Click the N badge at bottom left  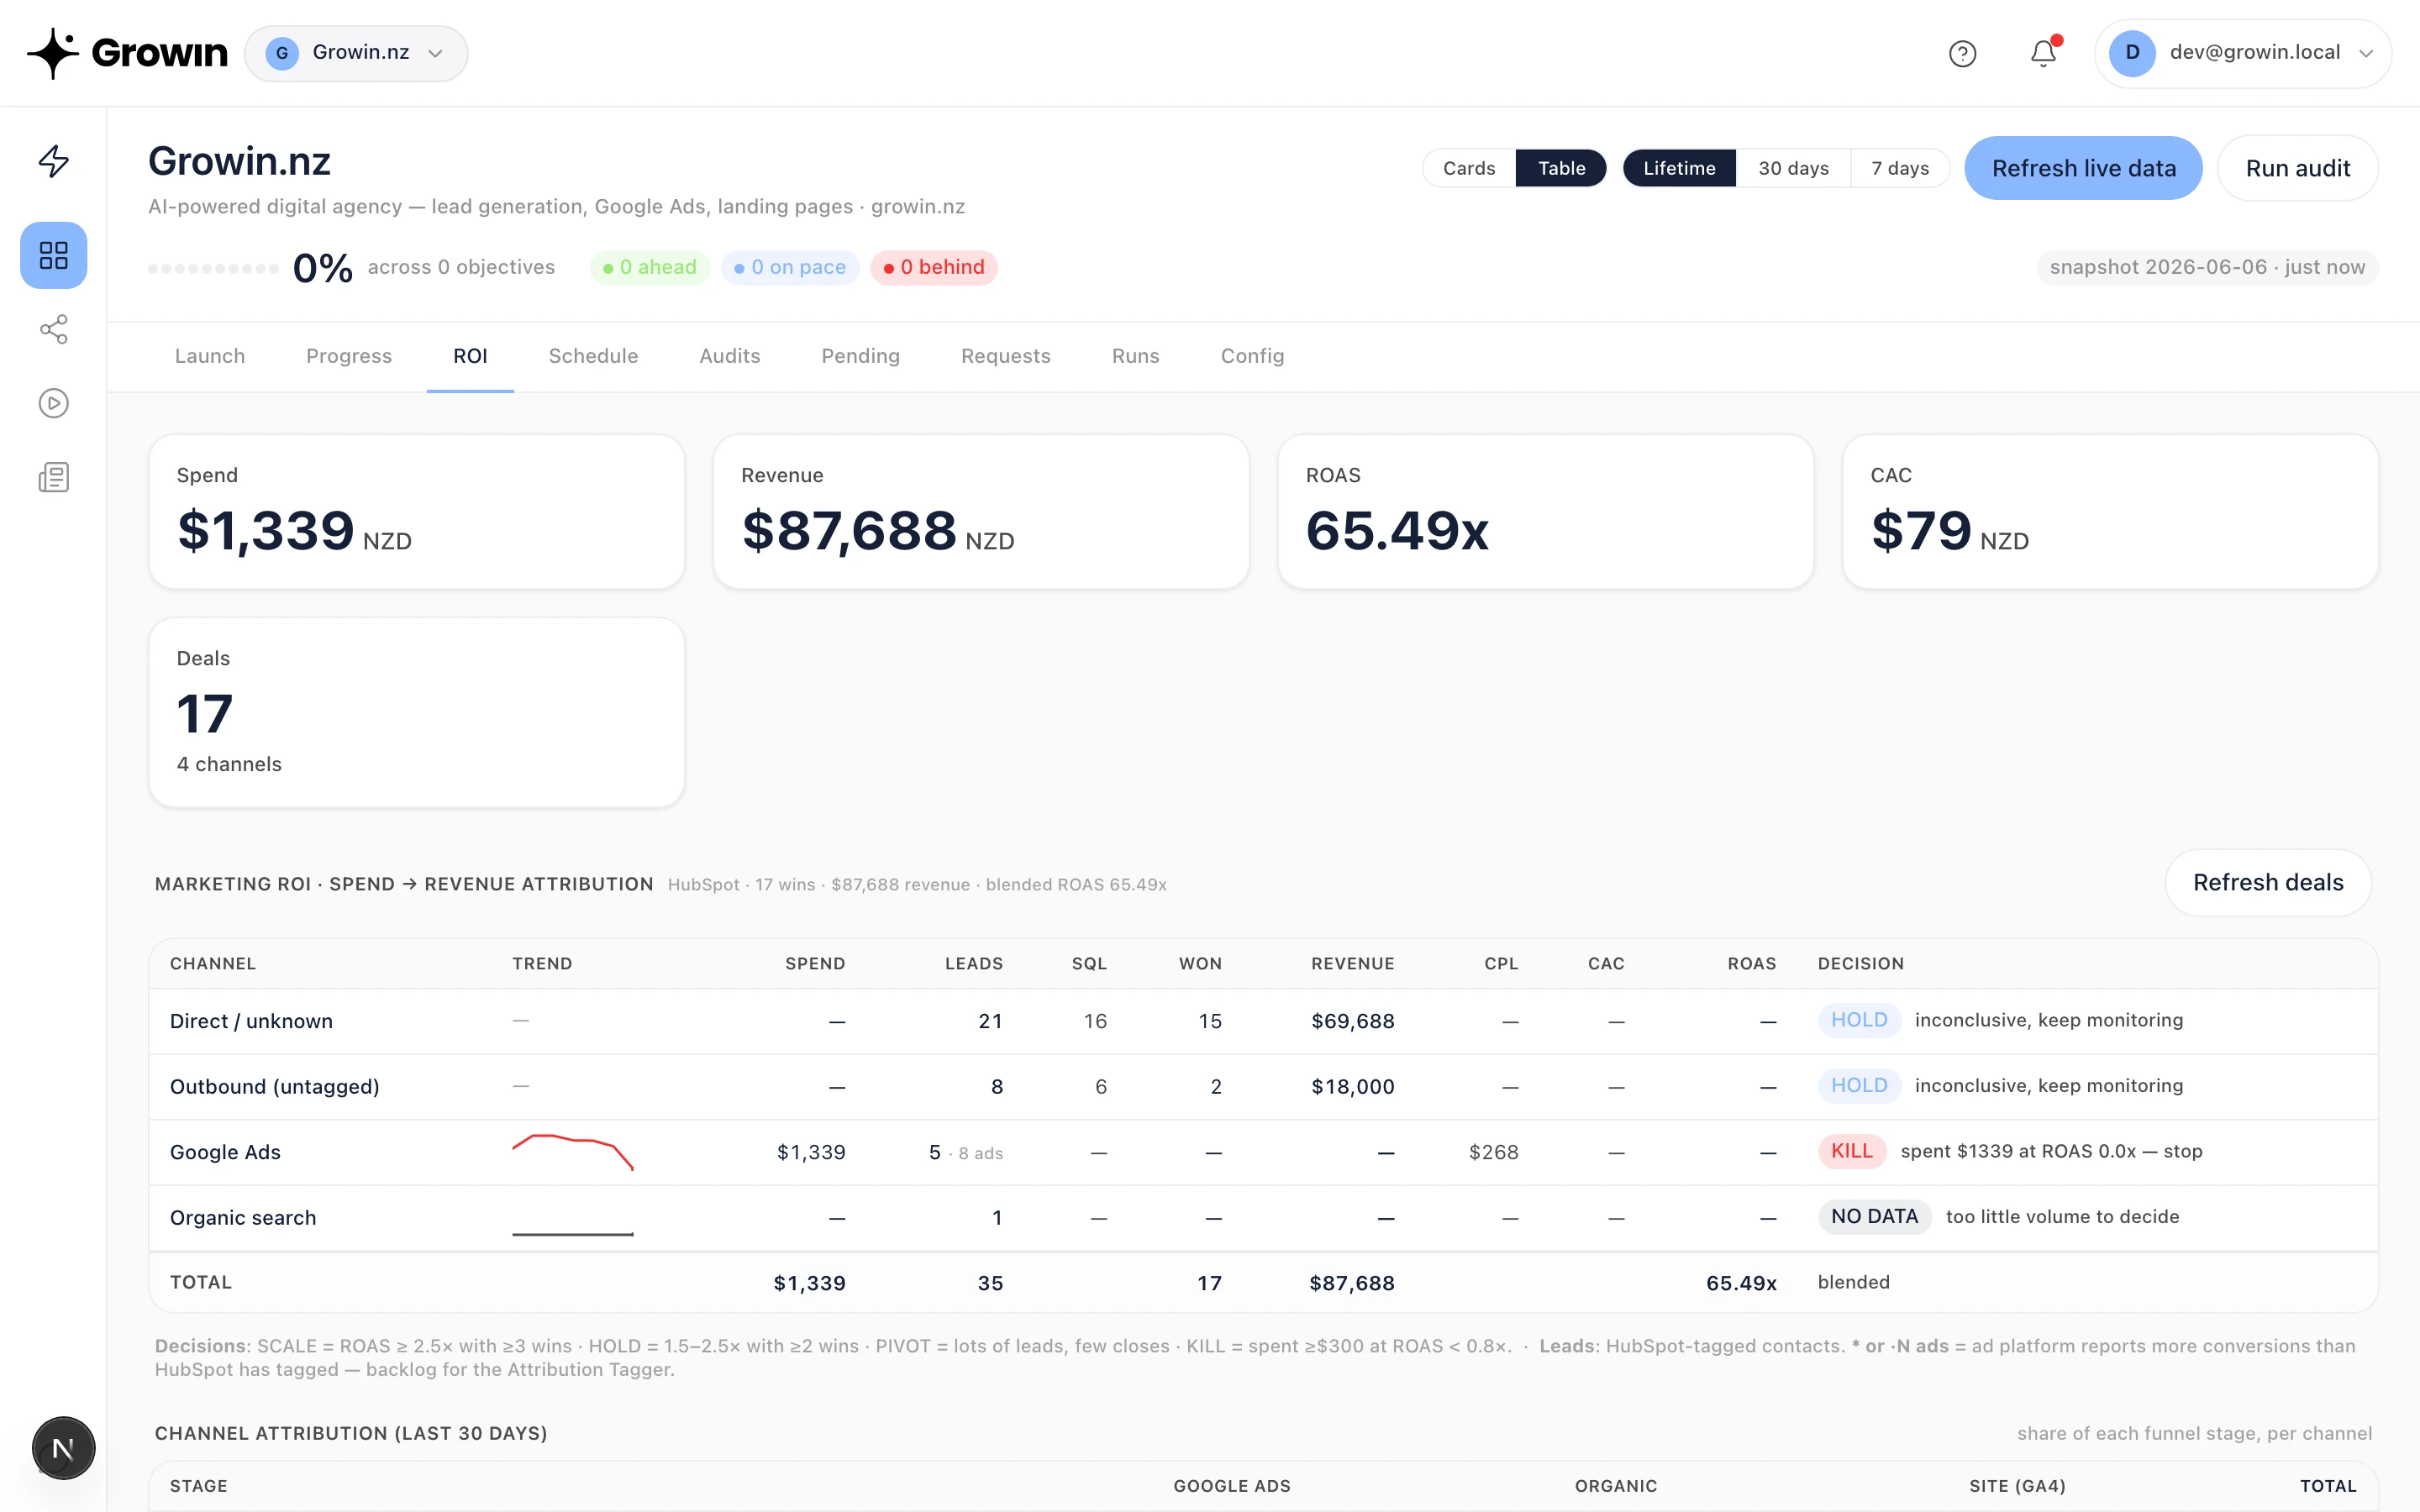coord(63,1448)
